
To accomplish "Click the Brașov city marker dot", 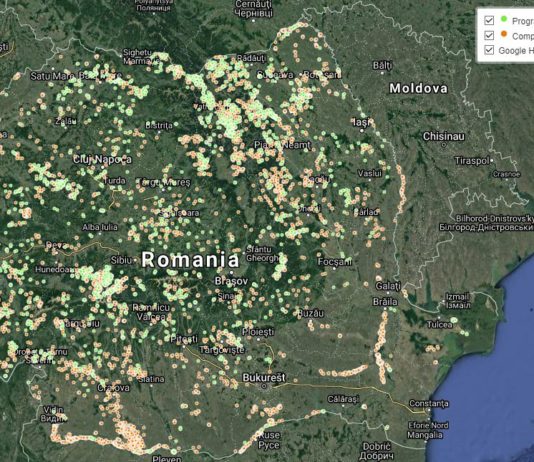I will [x=232, y=273].
